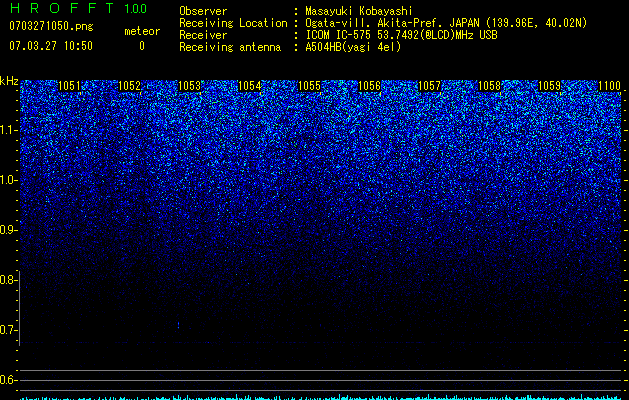Click the 0.6 frequency axis label
Screen dimensions: 629x400
coord(7,380)
